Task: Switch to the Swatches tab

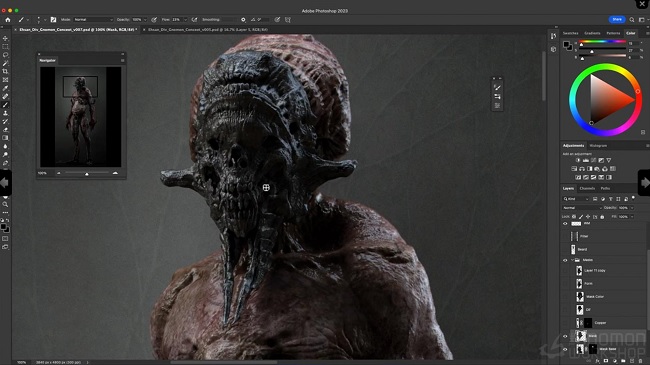Action: tap(570, 33)
